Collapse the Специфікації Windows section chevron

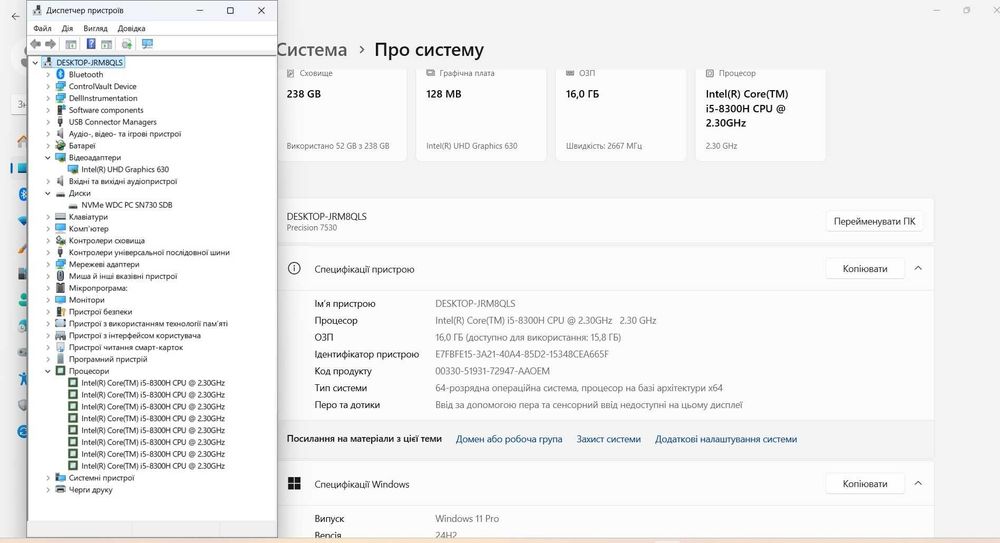coord(918,483)
